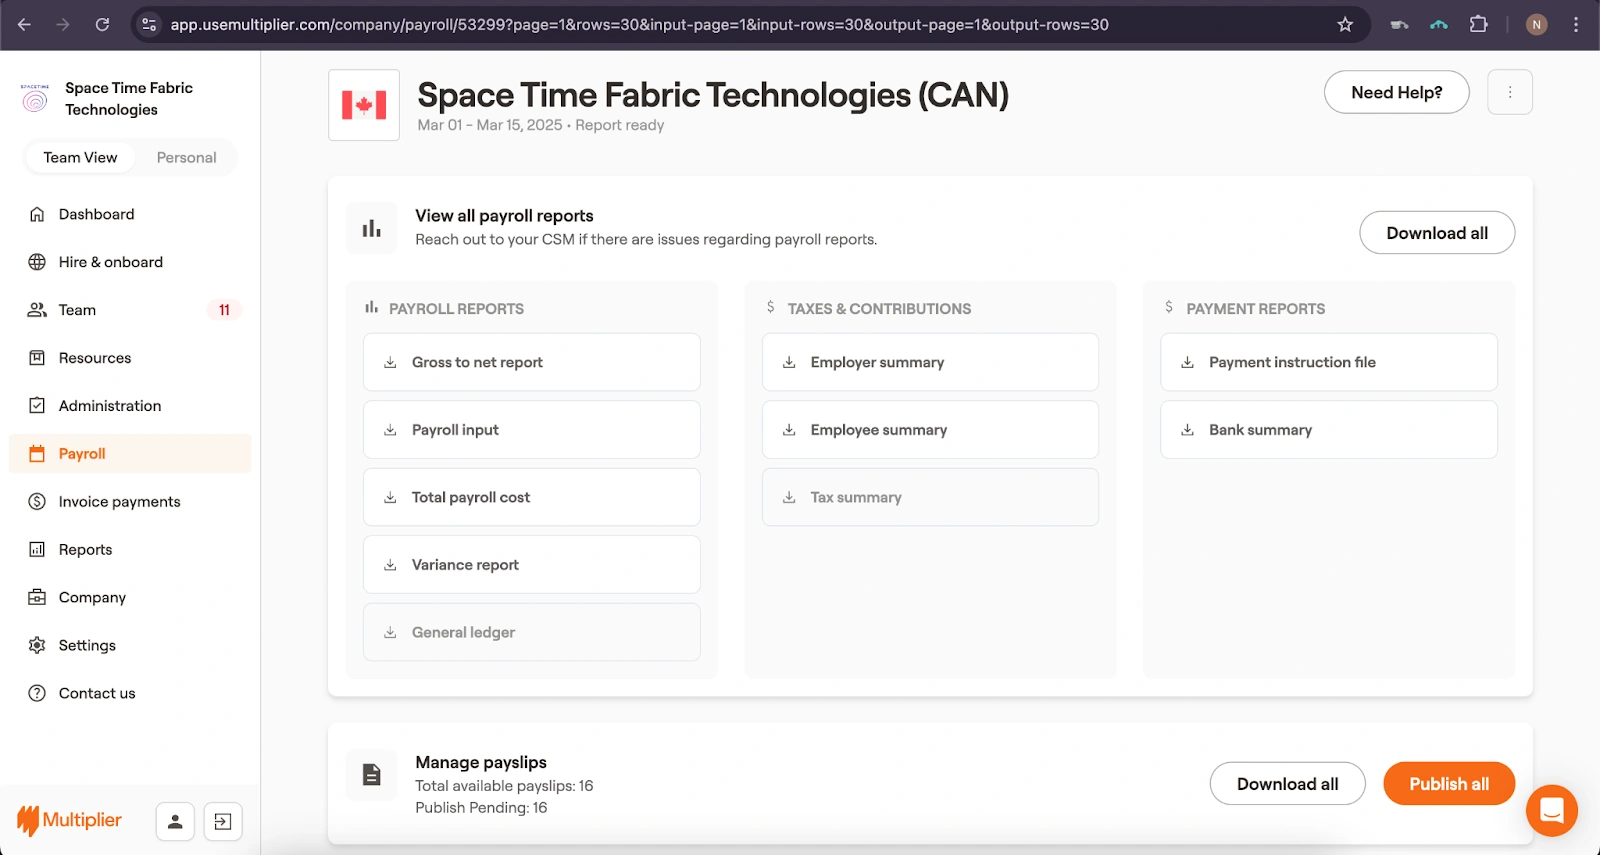Click the Team notification badge 11

(x=224, y=310)
